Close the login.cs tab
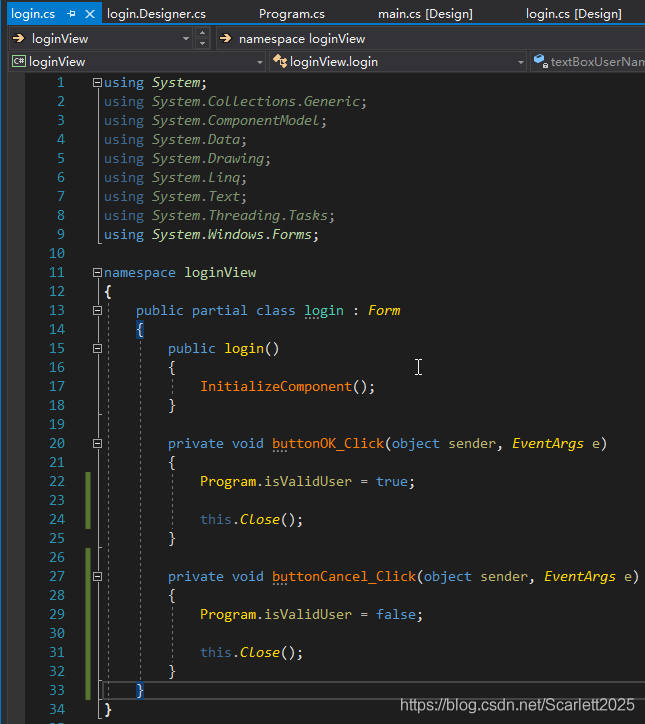The image size is (645, 724). point(90,14)
